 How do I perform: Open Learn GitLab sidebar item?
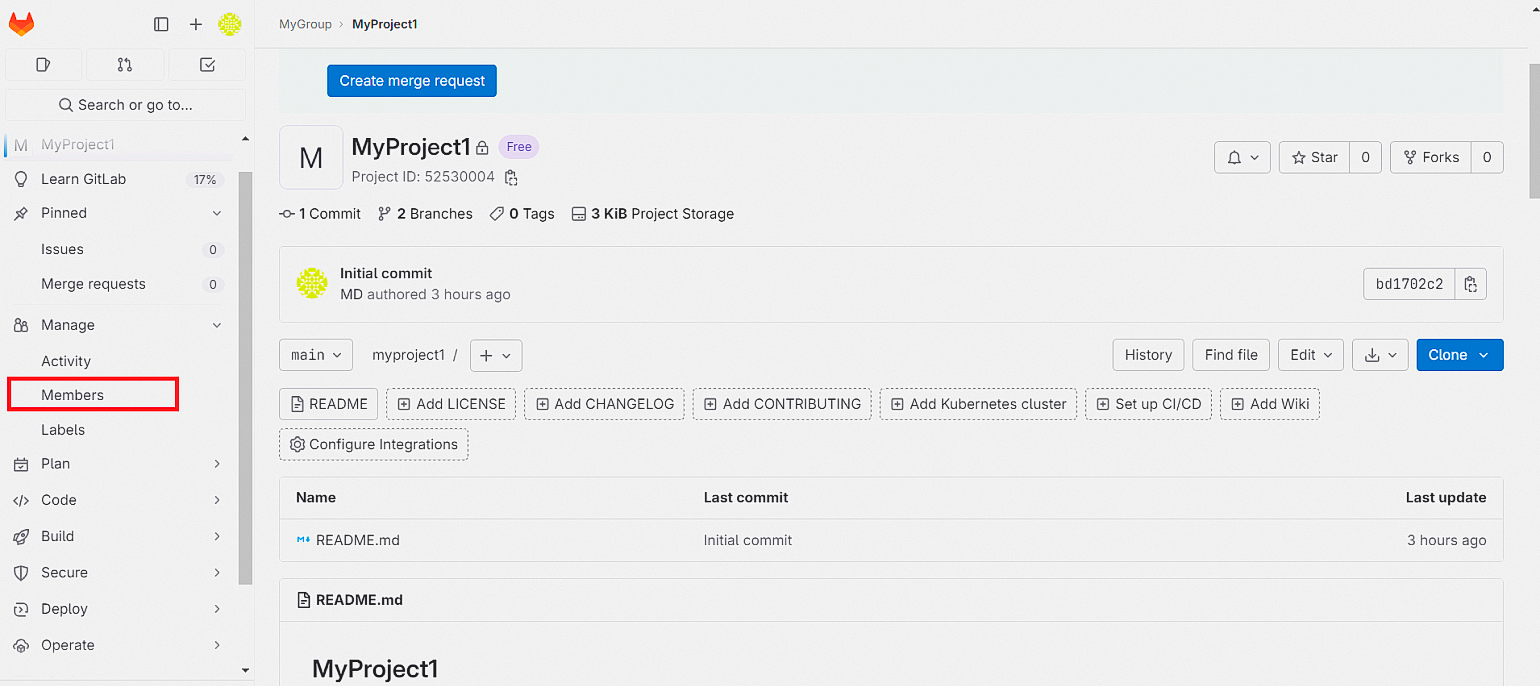(x=119, y=179)
